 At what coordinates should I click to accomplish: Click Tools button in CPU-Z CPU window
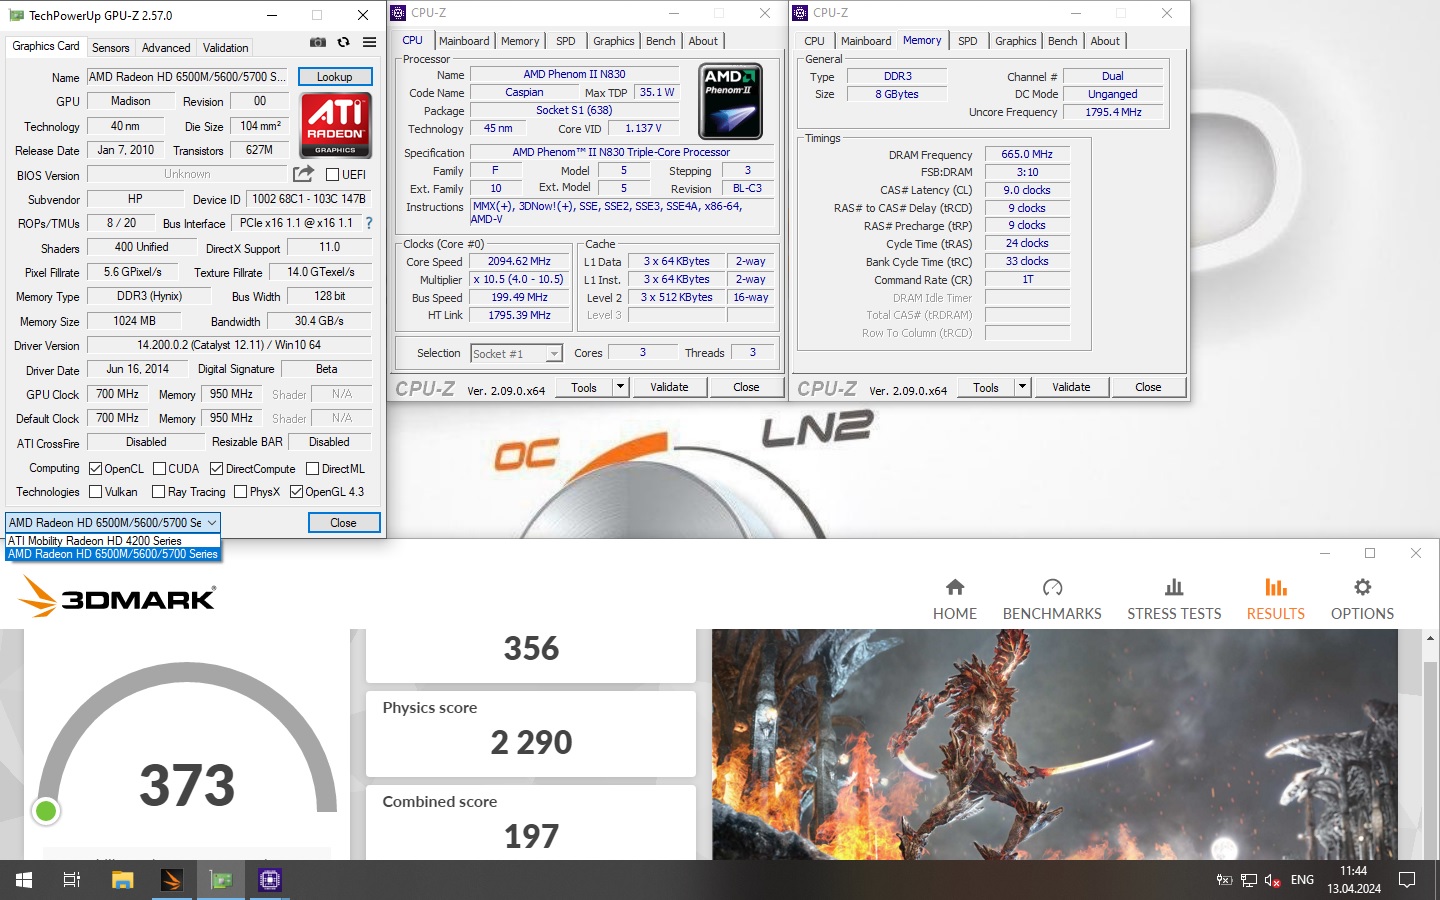584,387
